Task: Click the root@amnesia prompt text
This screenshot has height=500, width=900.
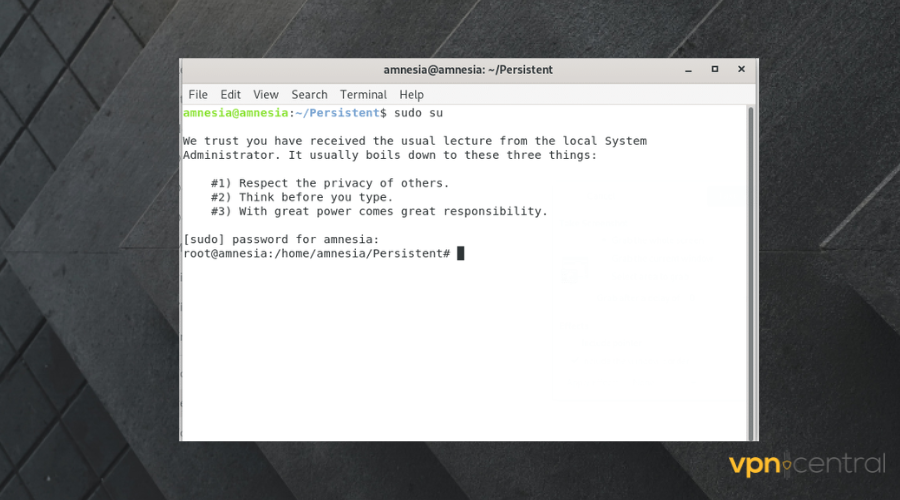Action: pos(316,254)
